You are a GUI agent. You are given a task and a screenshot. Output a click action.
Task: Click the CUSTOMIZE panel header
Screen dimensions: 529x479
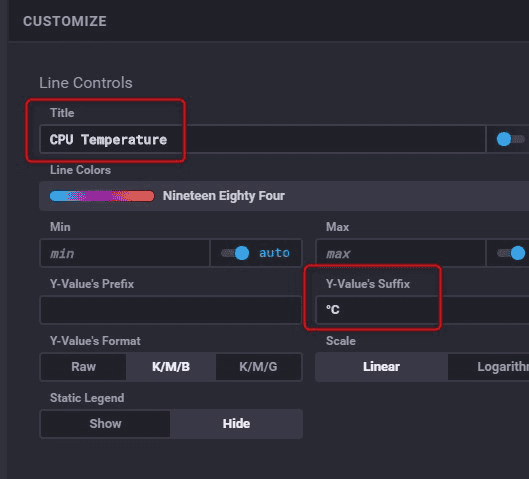coord(65,21)
